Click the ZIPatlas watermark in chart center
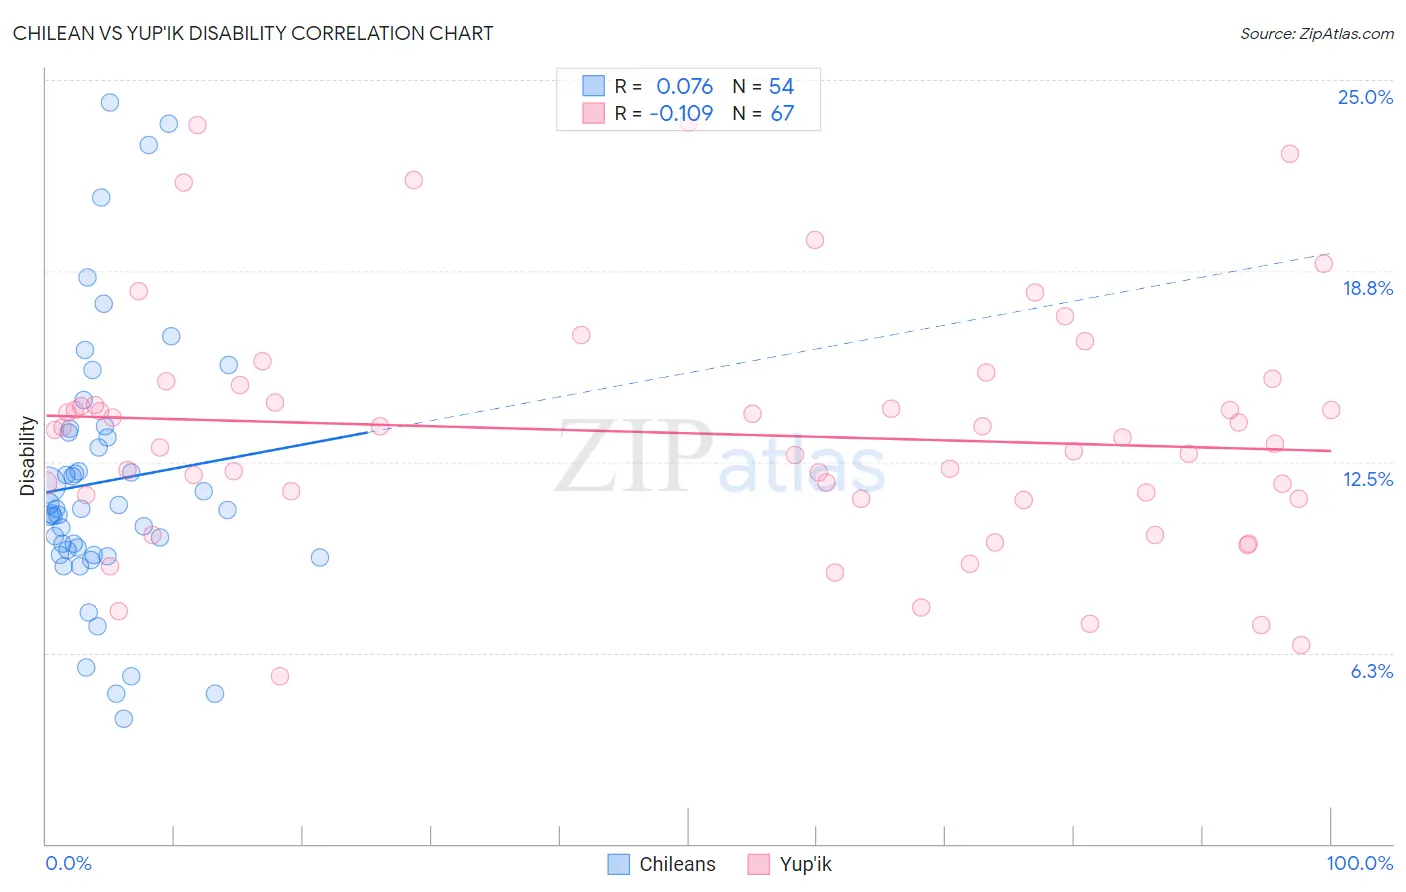This screenshot has width=1406, height=892. pos(720,457)
